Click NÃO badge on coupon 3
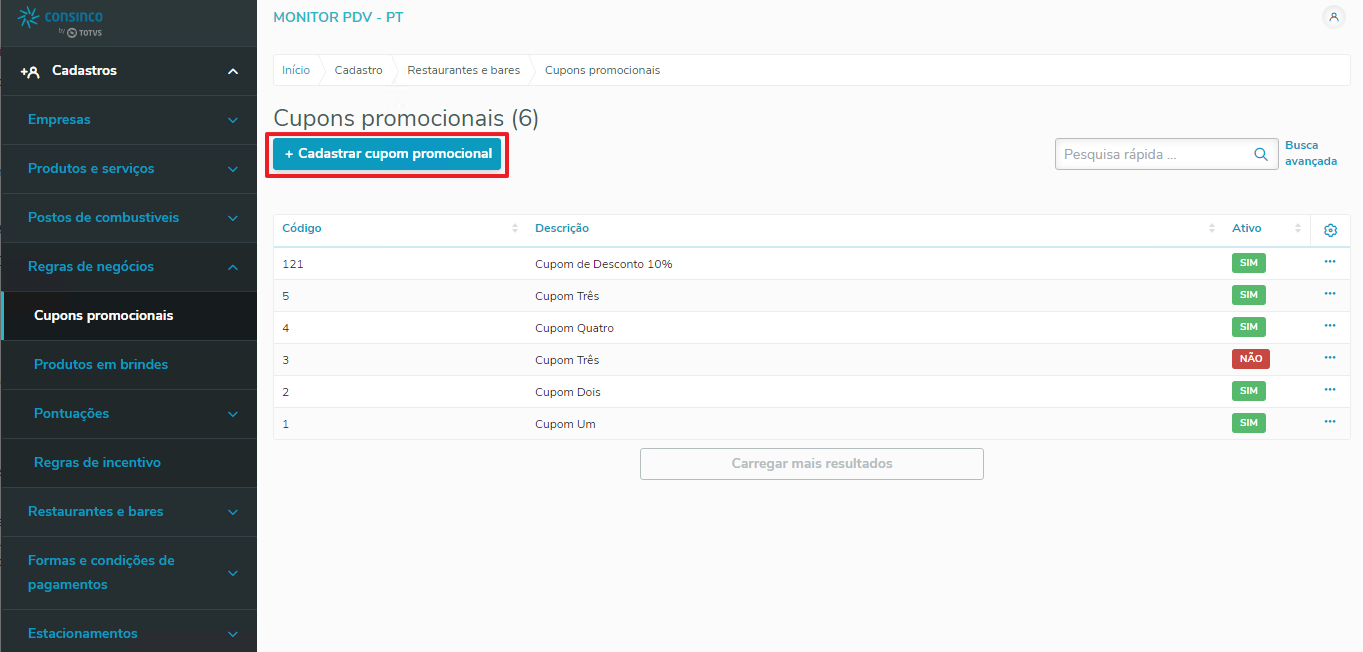Image resolution: width=1363 pixels, height=652 pixels. point(1251,359)
